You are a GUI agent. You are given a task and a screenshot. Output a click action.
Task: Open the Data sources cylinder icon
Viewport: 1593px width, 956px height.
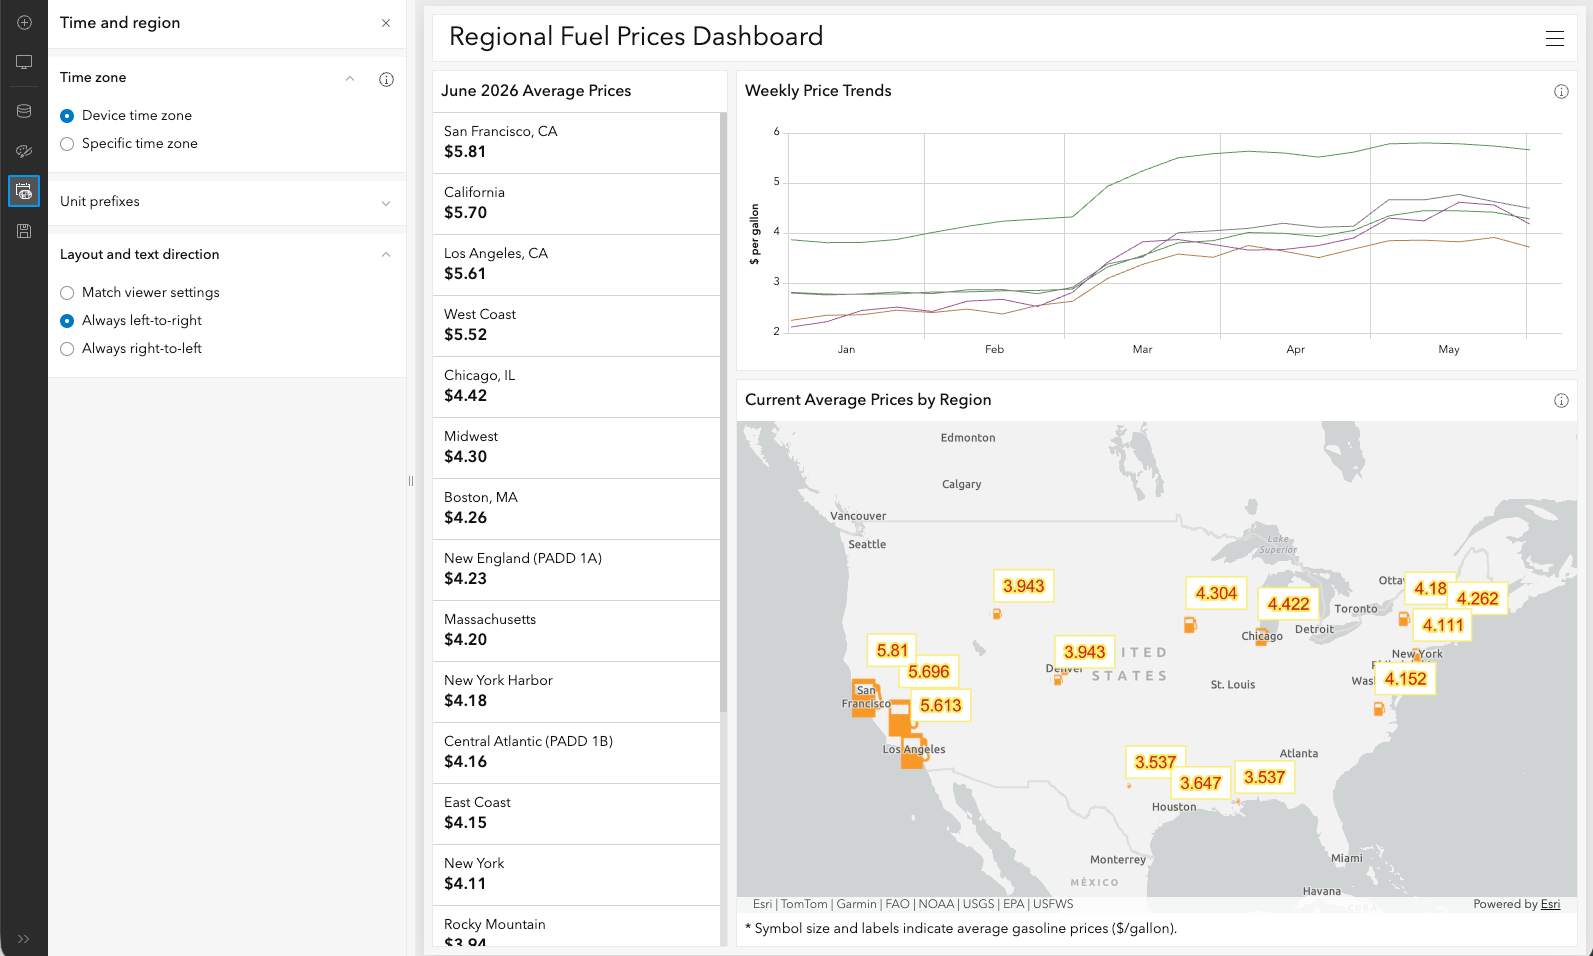[24, 111]
